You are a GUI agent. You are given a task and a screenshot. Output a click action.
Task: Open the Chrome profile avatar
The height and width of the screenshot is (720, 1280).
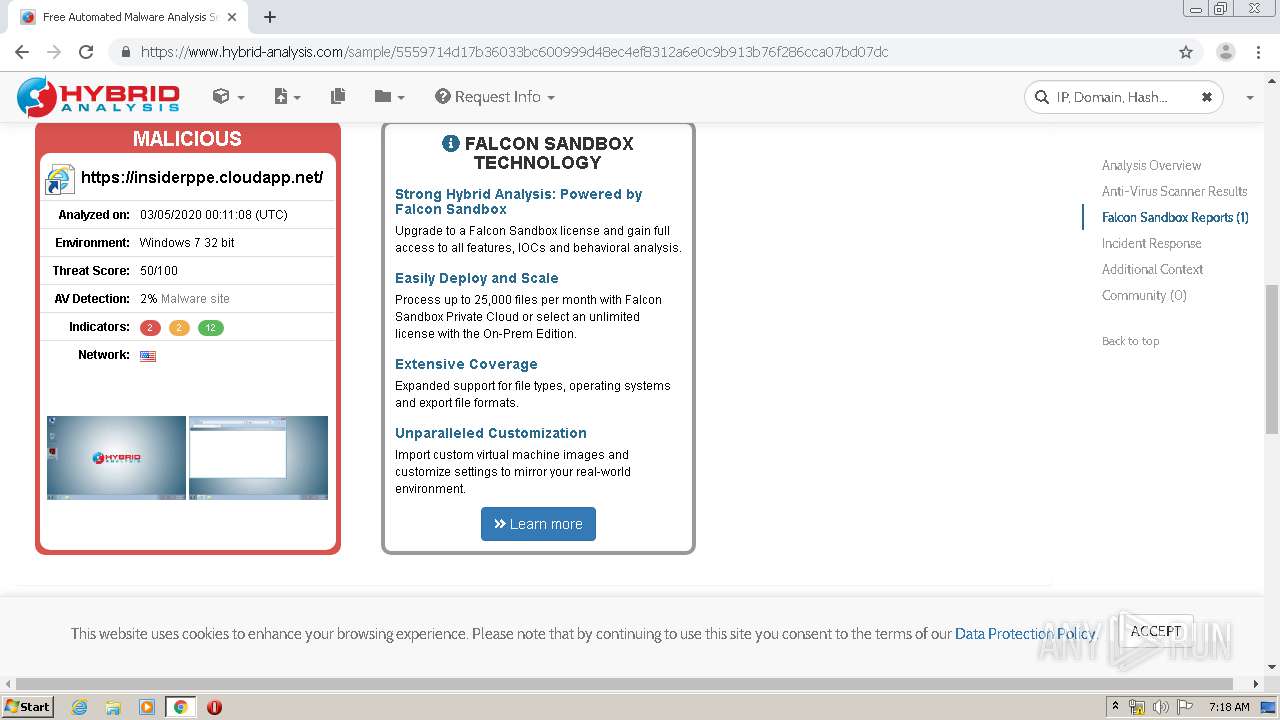click(x=1226, y=52)
